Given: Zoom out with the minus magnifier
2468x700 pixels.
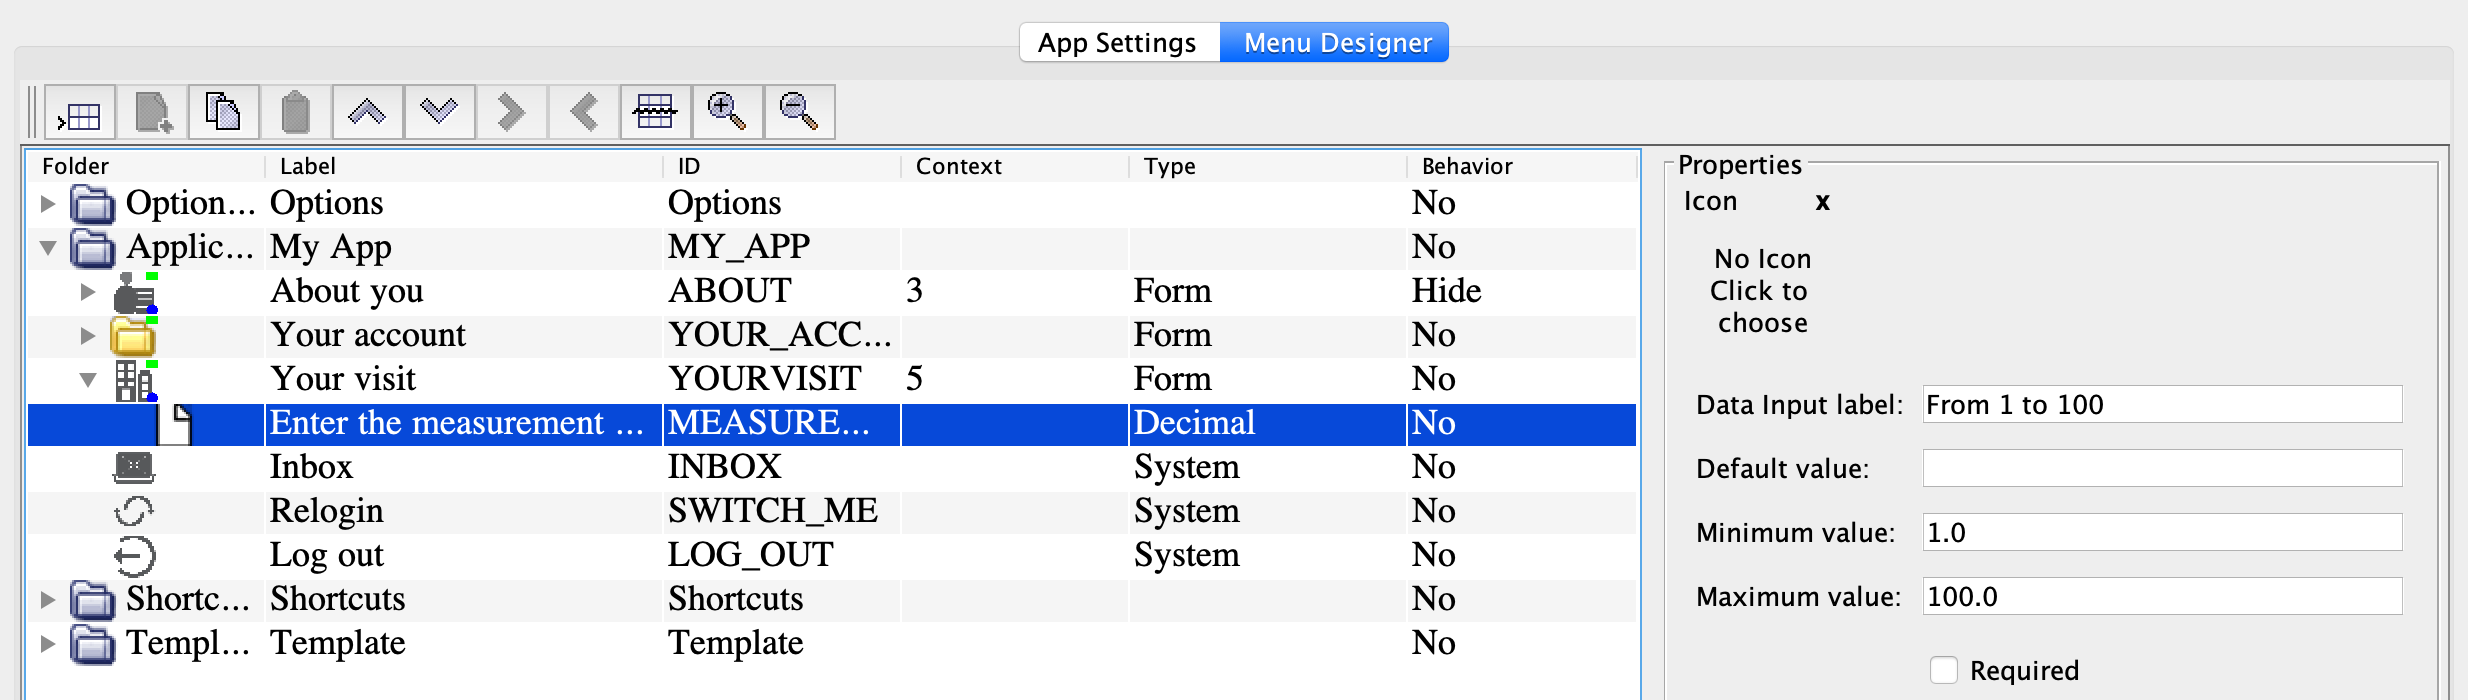Looking at the screenshot, I should pyautogui.click(x=799, y=112).
